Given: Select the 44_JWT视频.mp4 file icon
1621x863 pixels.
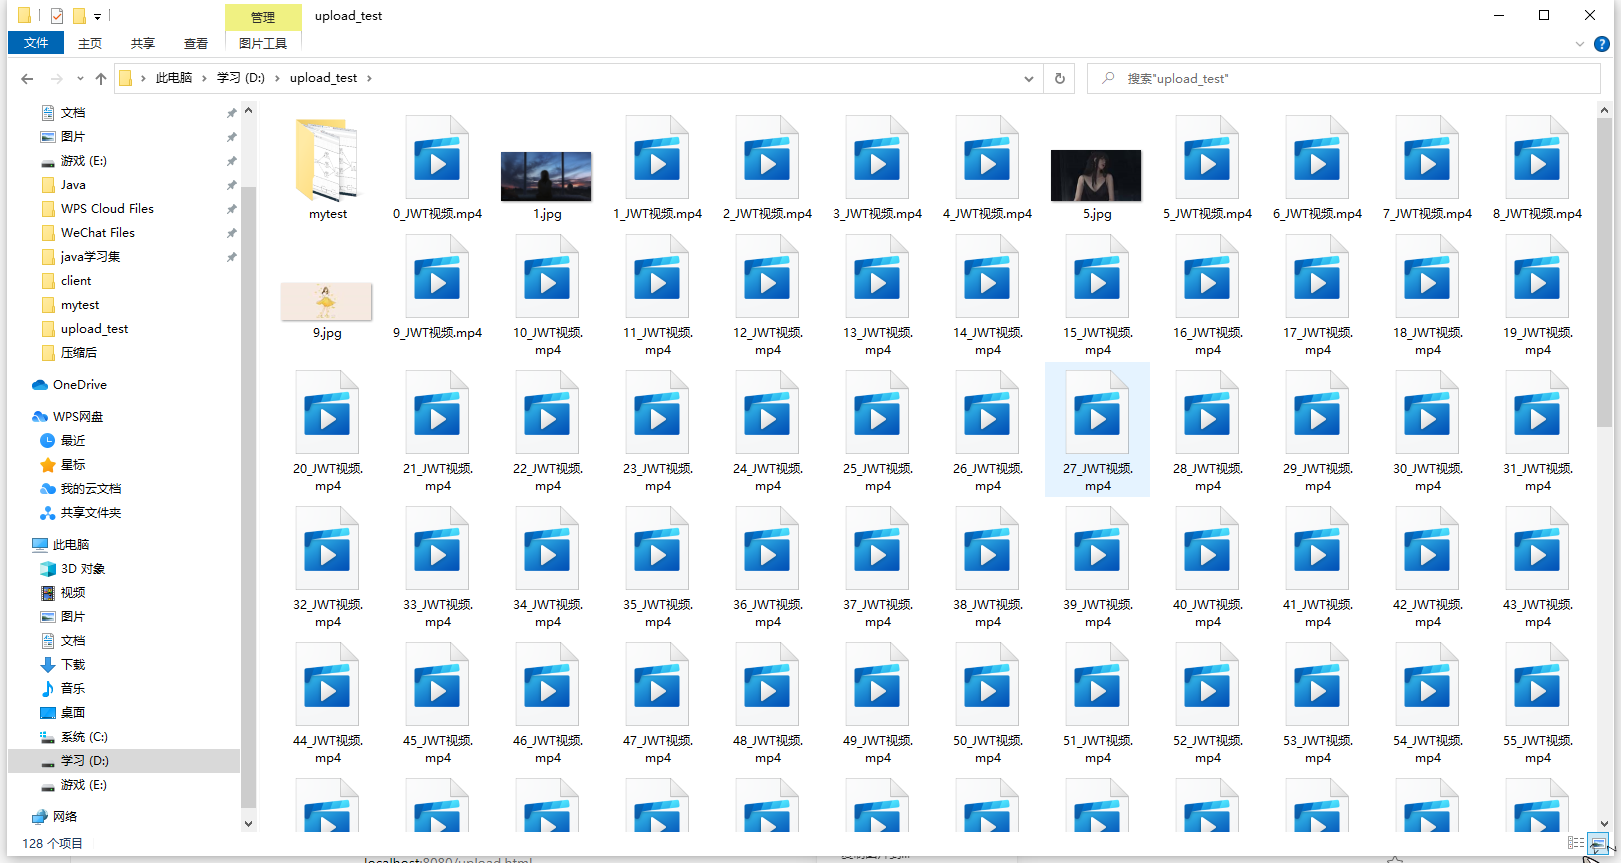Looking at the screenshot, I should coord(327,684).
